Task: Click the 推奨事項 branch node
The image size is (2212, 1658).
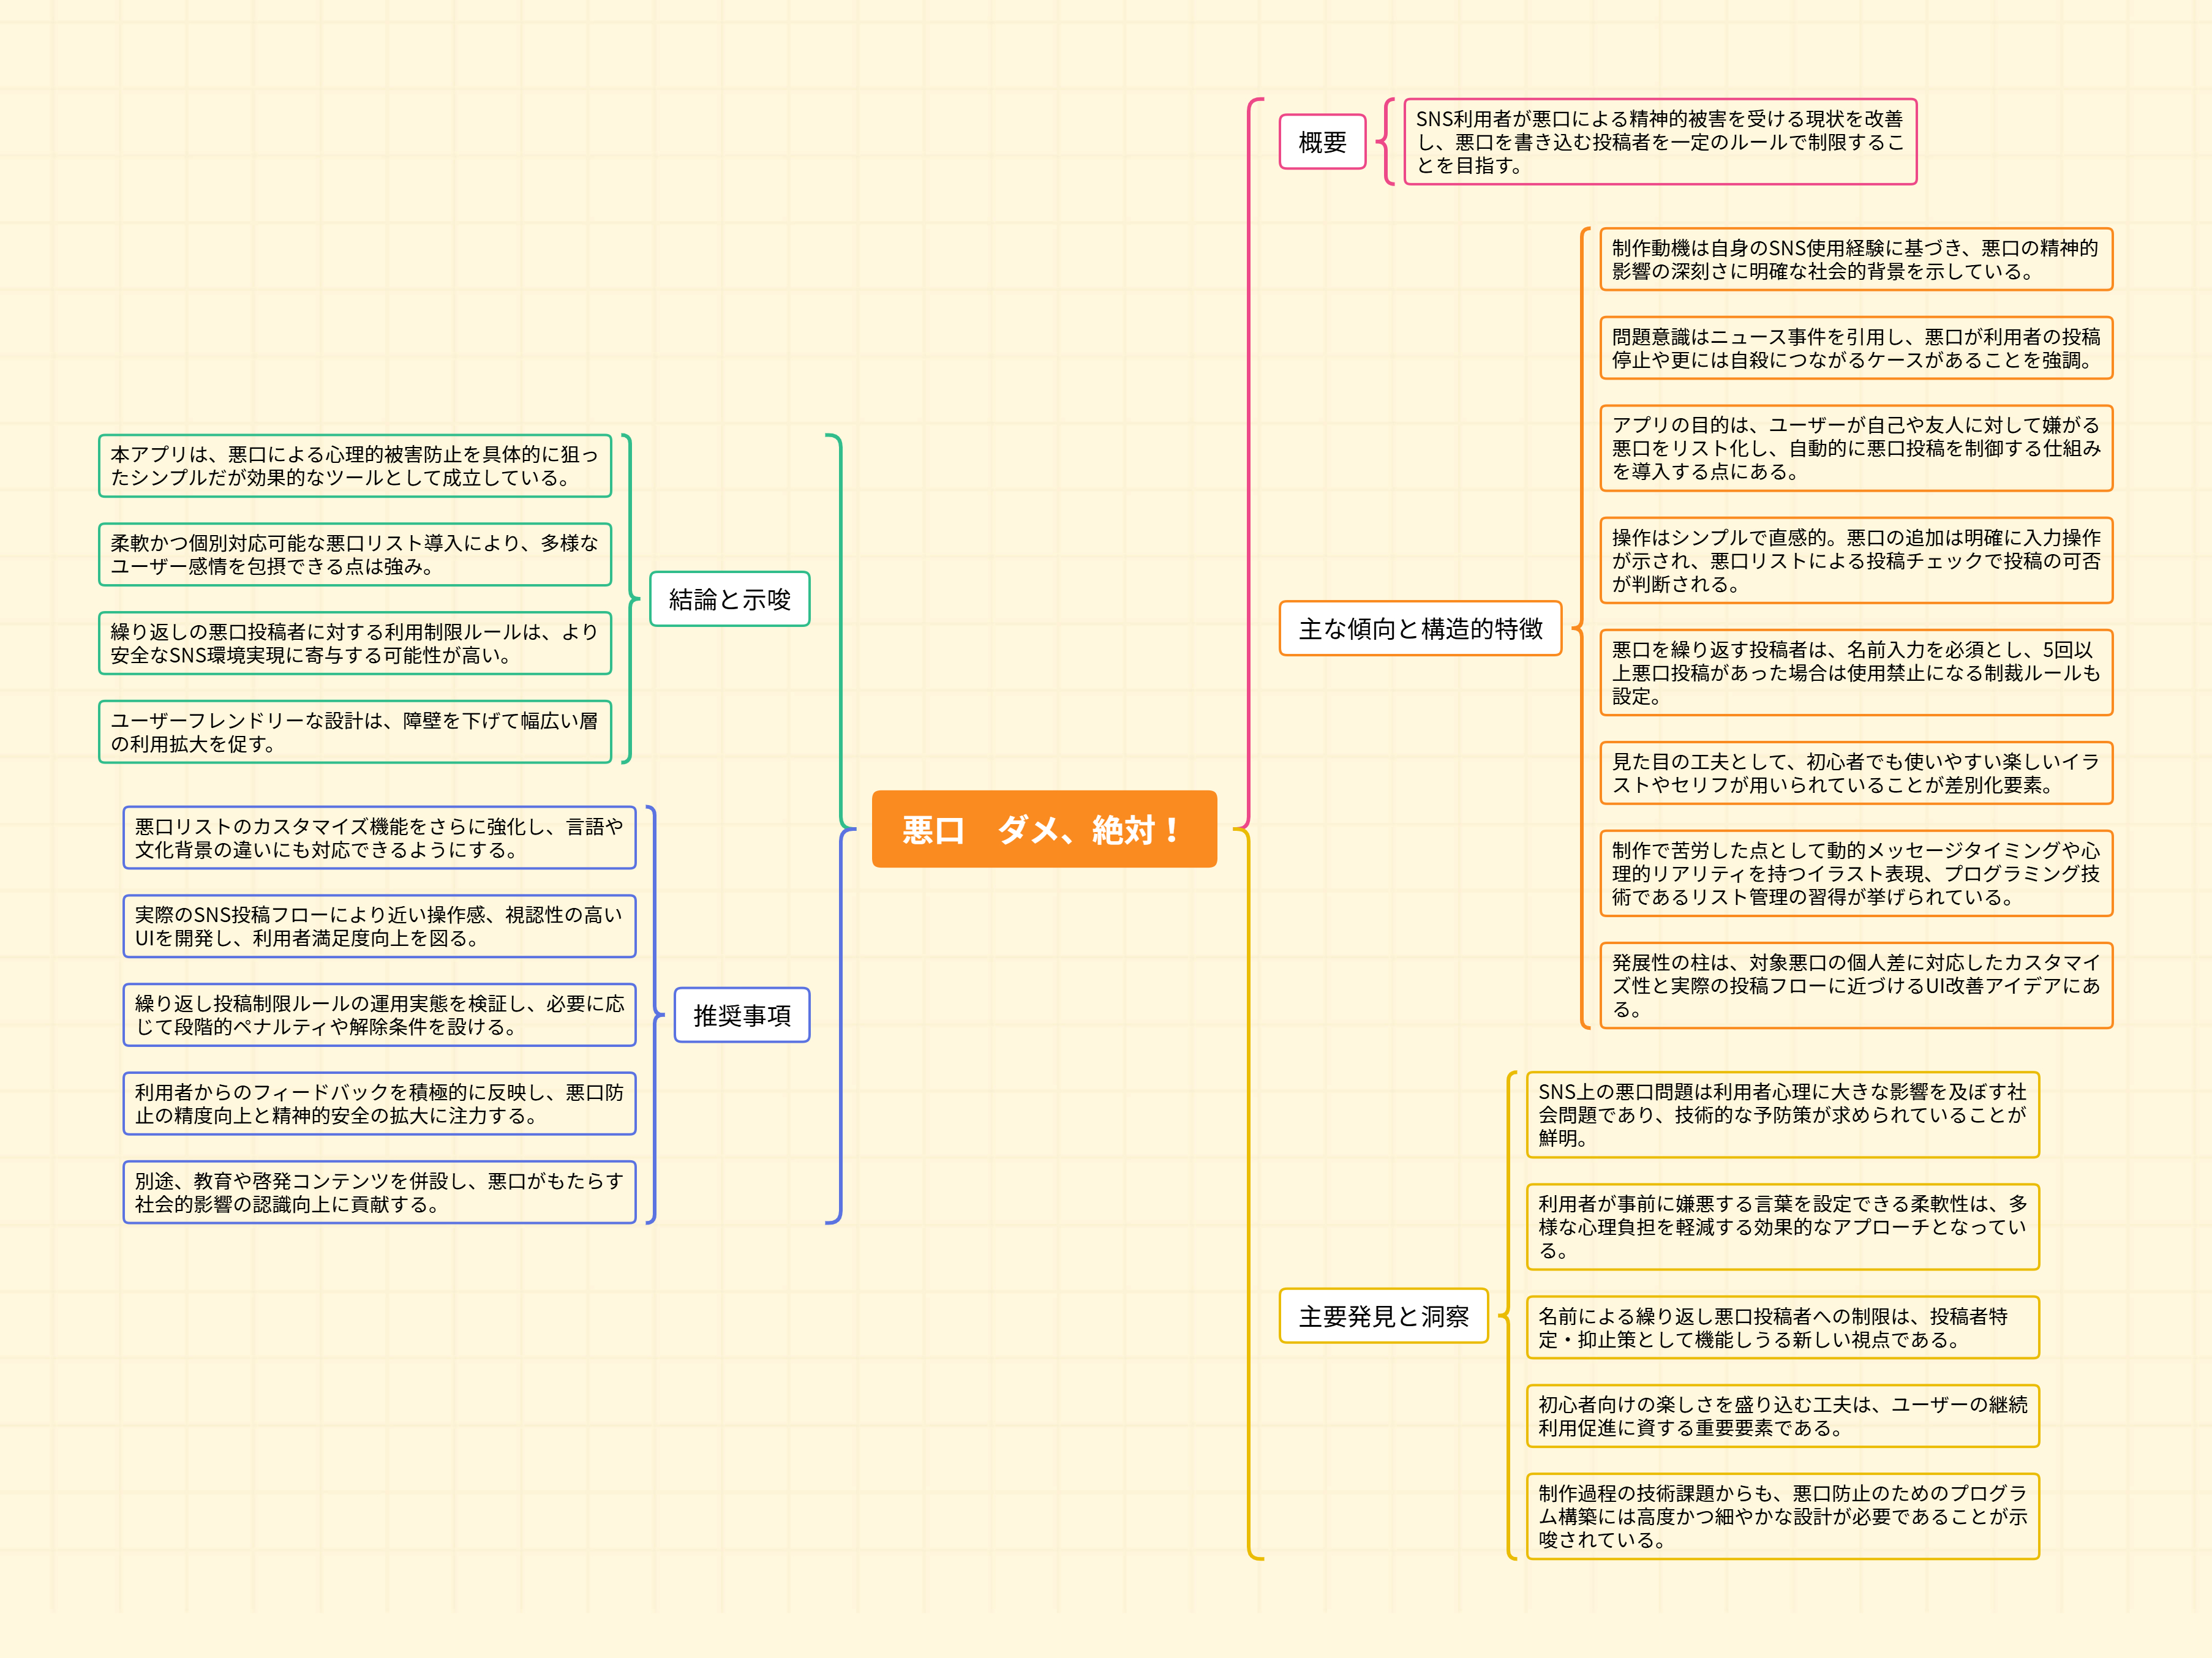Action: point(741,1015)
